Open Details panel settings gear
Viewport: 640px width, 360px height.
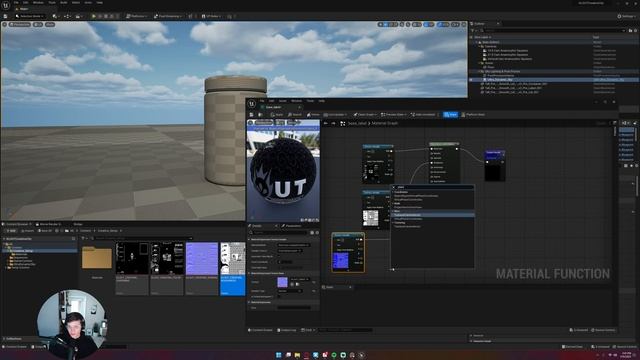pos(317,233)
